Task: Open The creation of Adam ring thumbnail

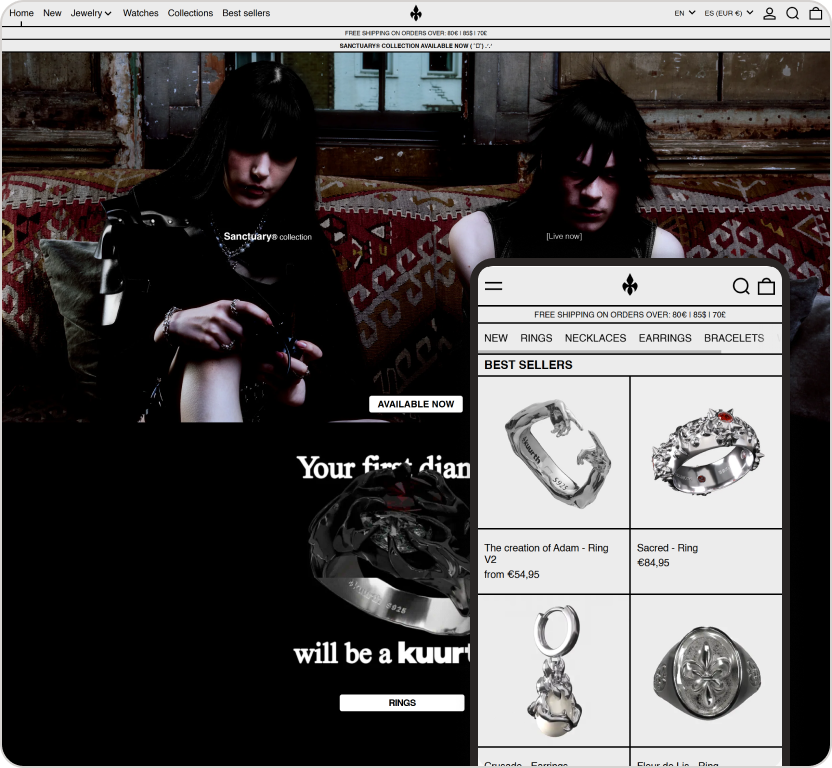Action: click(554, 452)
